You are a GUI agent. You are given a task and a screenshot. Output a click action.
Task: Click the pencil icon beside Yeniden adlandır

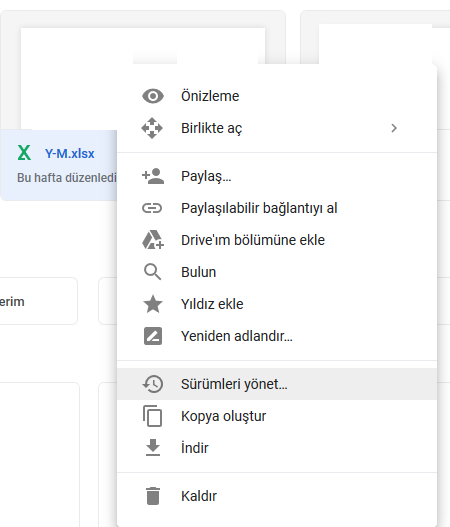tap(153, 336)
